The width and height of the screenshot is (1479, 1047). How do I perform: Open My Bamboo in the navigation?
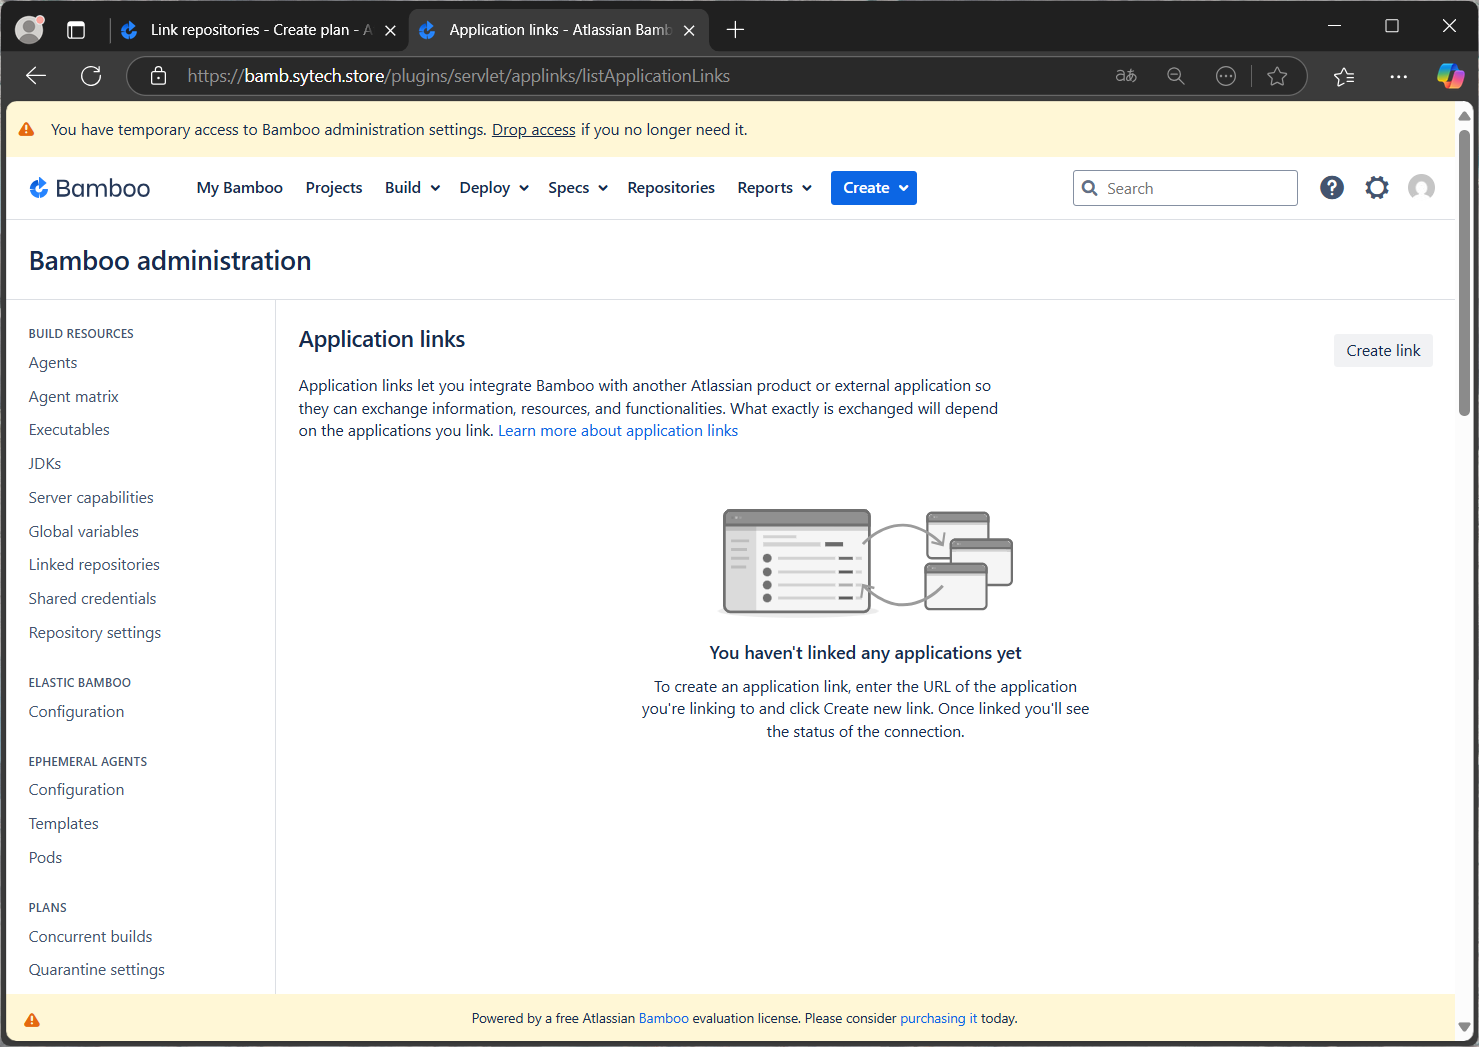point(240,188)
